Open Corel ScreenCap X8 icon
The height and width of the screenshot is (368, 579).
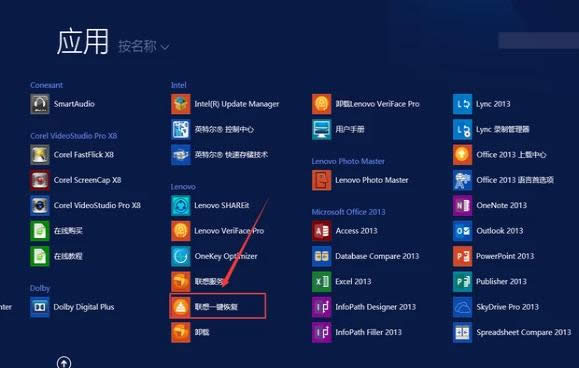[x=40, y=180]
